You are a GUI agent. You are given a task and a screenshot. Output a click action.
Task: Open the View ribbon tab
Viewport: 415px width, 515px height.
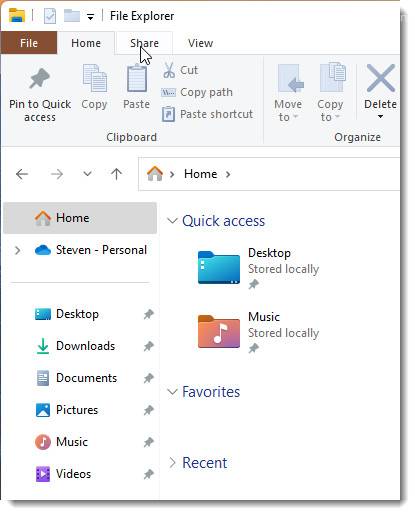[x=200, y=43]
